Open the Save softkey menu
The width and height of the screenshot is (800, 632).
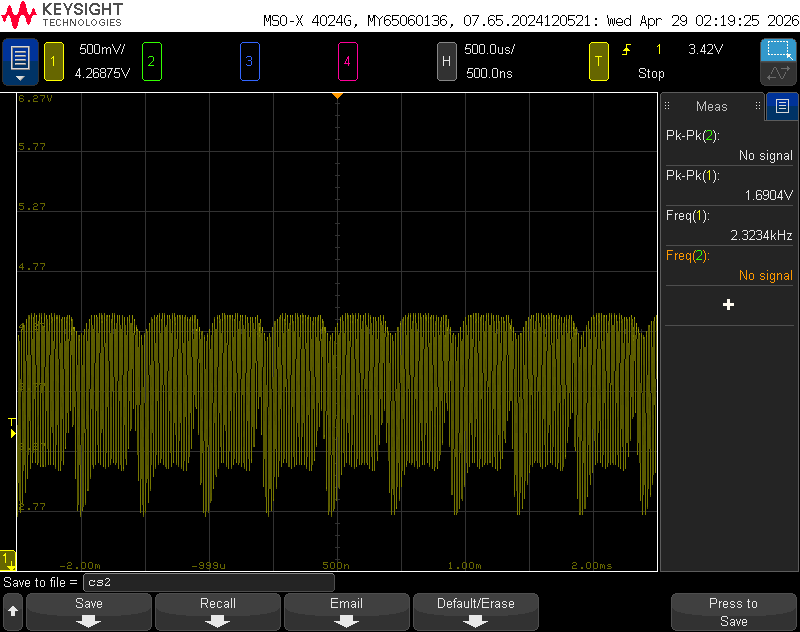point(89,612)
